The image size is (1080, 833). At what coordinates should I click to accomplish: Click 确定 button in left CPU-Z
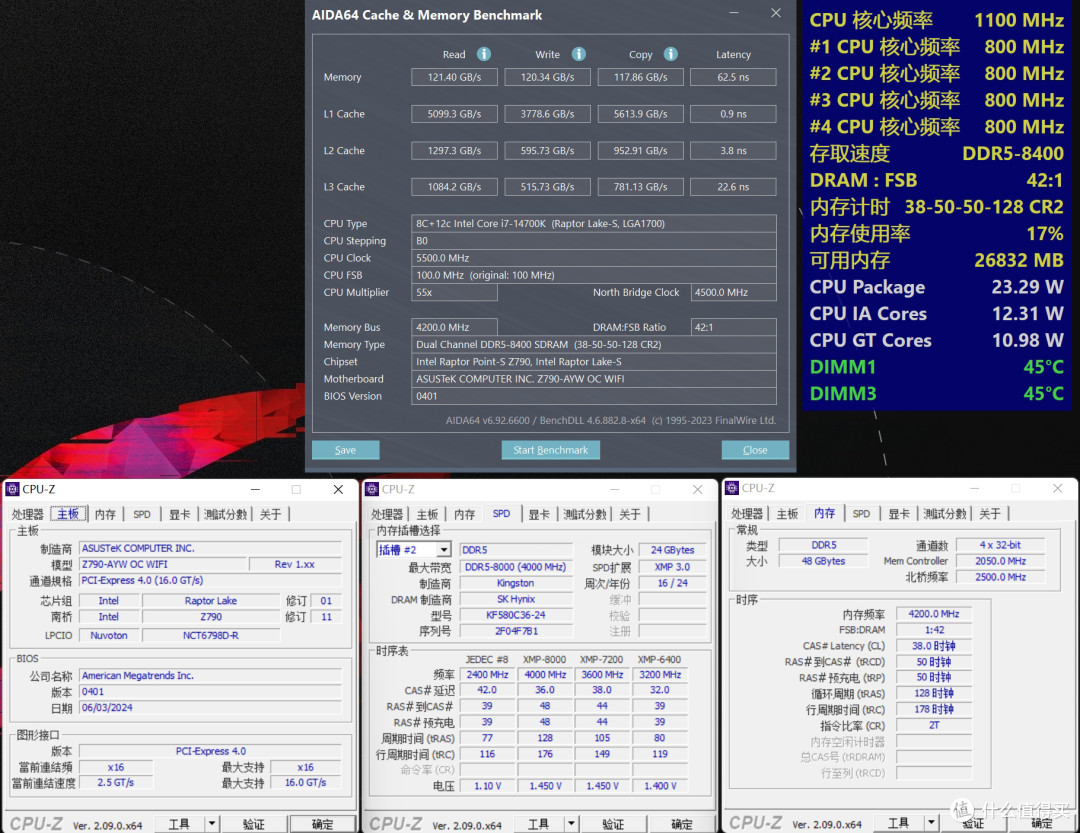(322, 823)
